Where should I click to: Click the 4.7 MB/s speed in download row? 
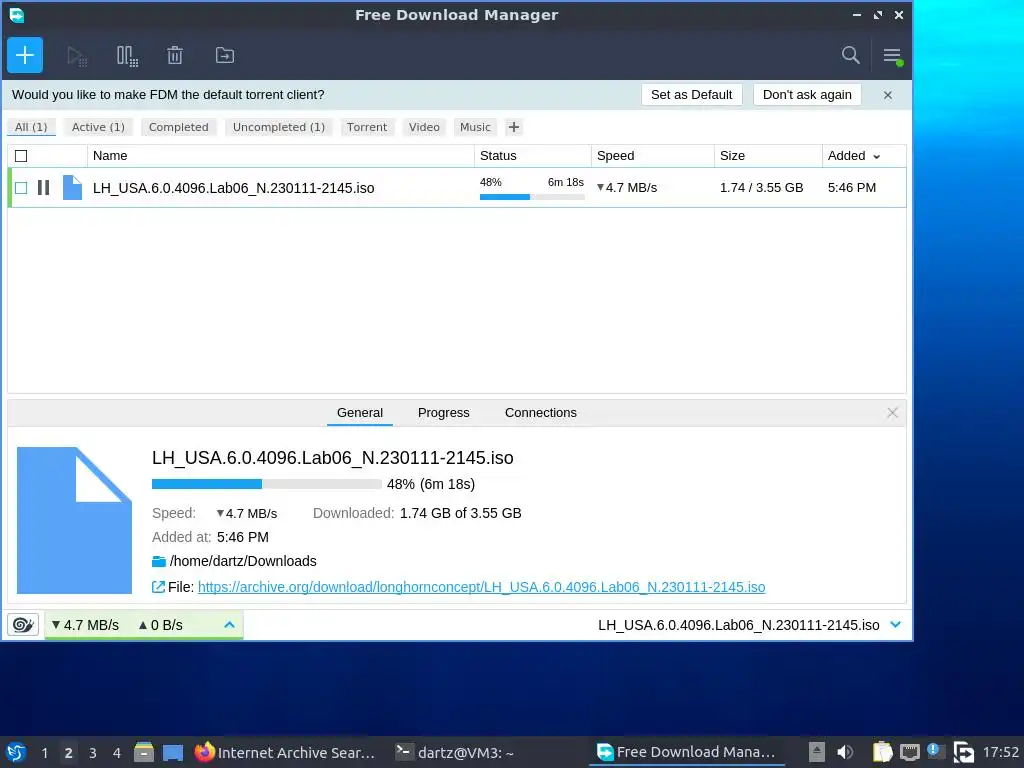pyautogui.click(x=627, y=188)
